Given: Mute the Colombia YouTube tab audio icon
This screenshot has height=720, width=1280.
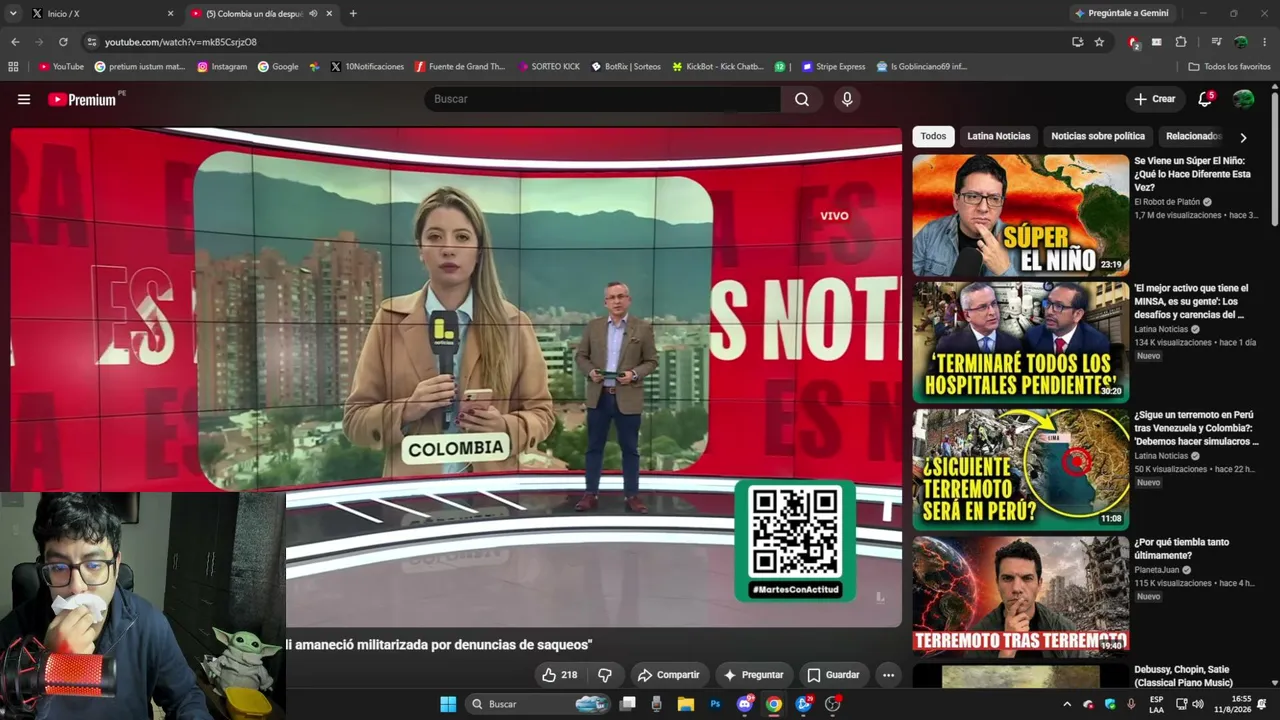Looking at the screenshot, I should point(313,14).
